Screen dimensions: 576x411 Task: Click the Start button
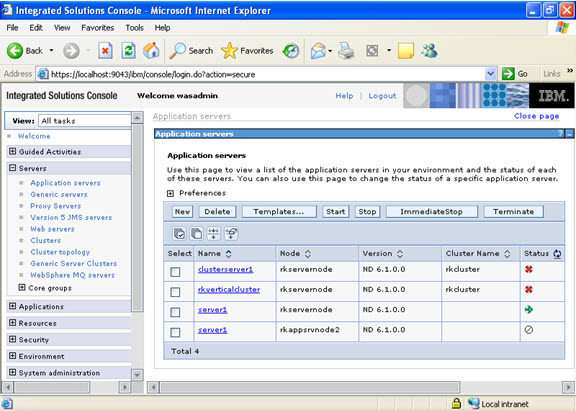click(335, 212)
